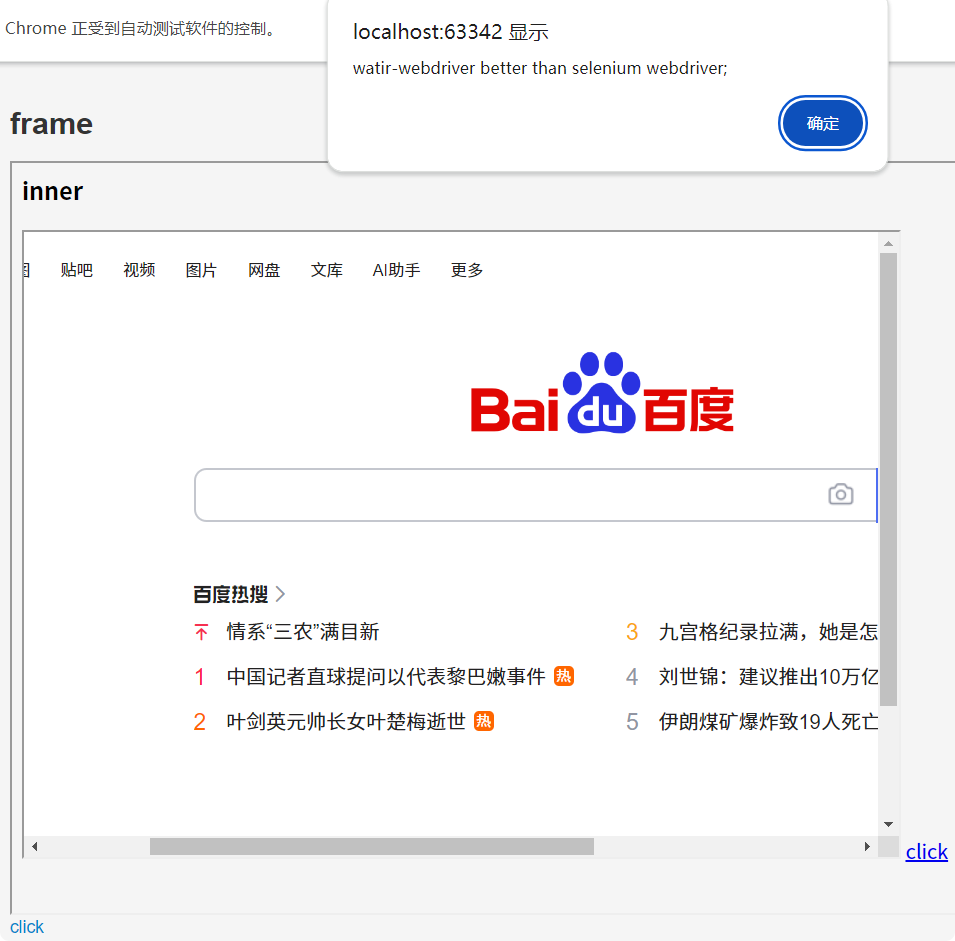Click the vertical scrollbar thumb
955x941 pixels.
pos(889,479)
